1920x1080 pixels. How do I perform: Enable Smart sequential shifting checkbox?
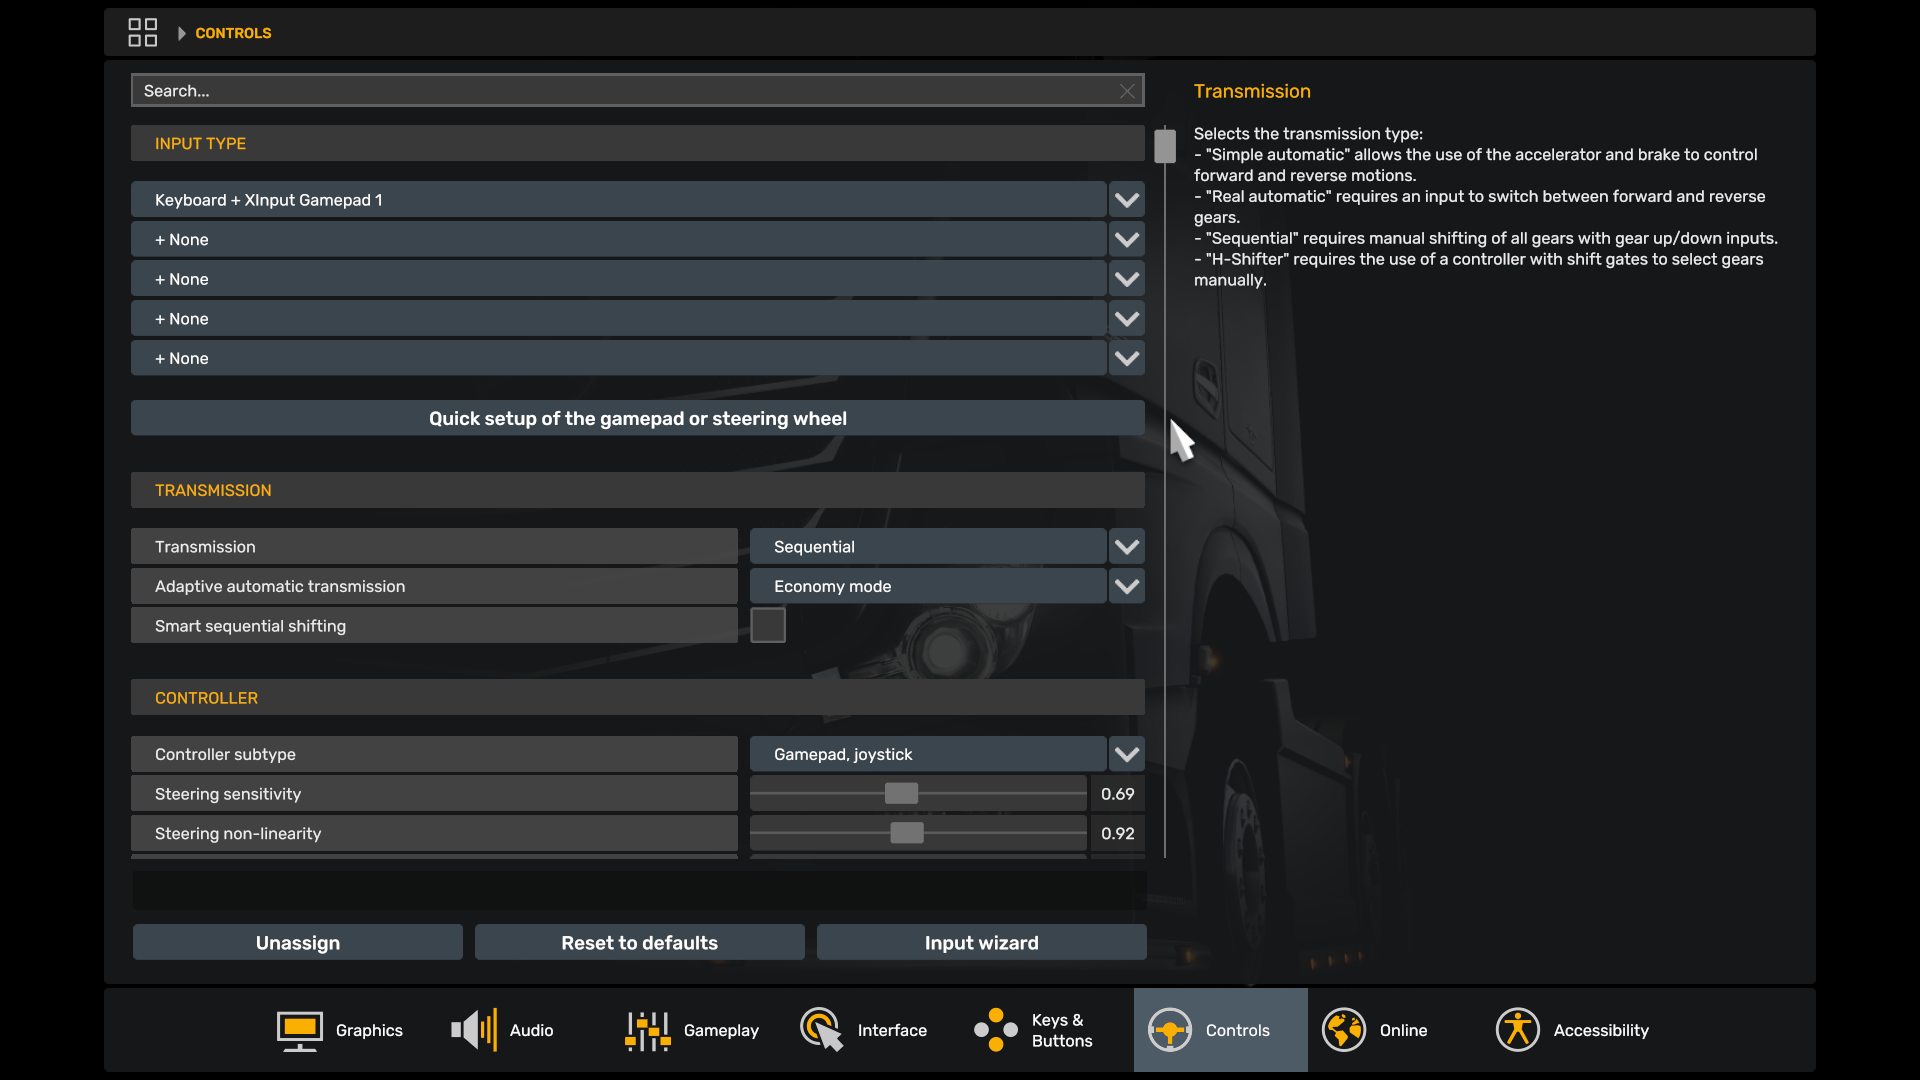(x=767, y=626)
